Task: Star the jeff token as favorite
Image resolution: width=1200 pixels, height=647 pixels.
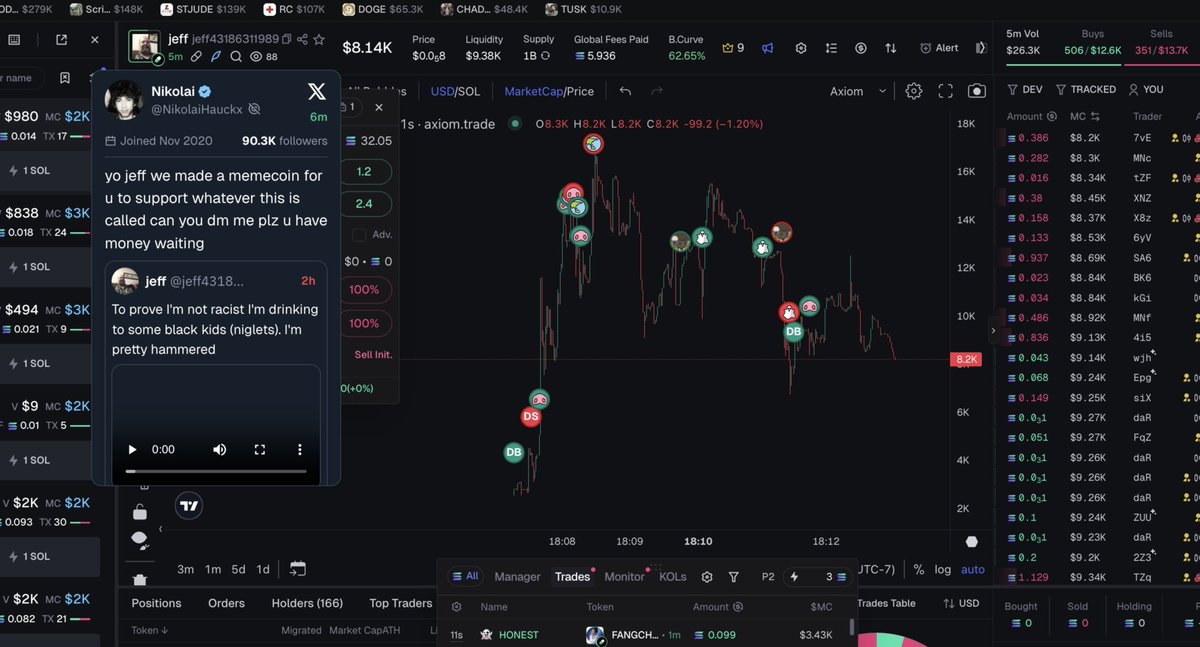Action: tap(319, 39)
